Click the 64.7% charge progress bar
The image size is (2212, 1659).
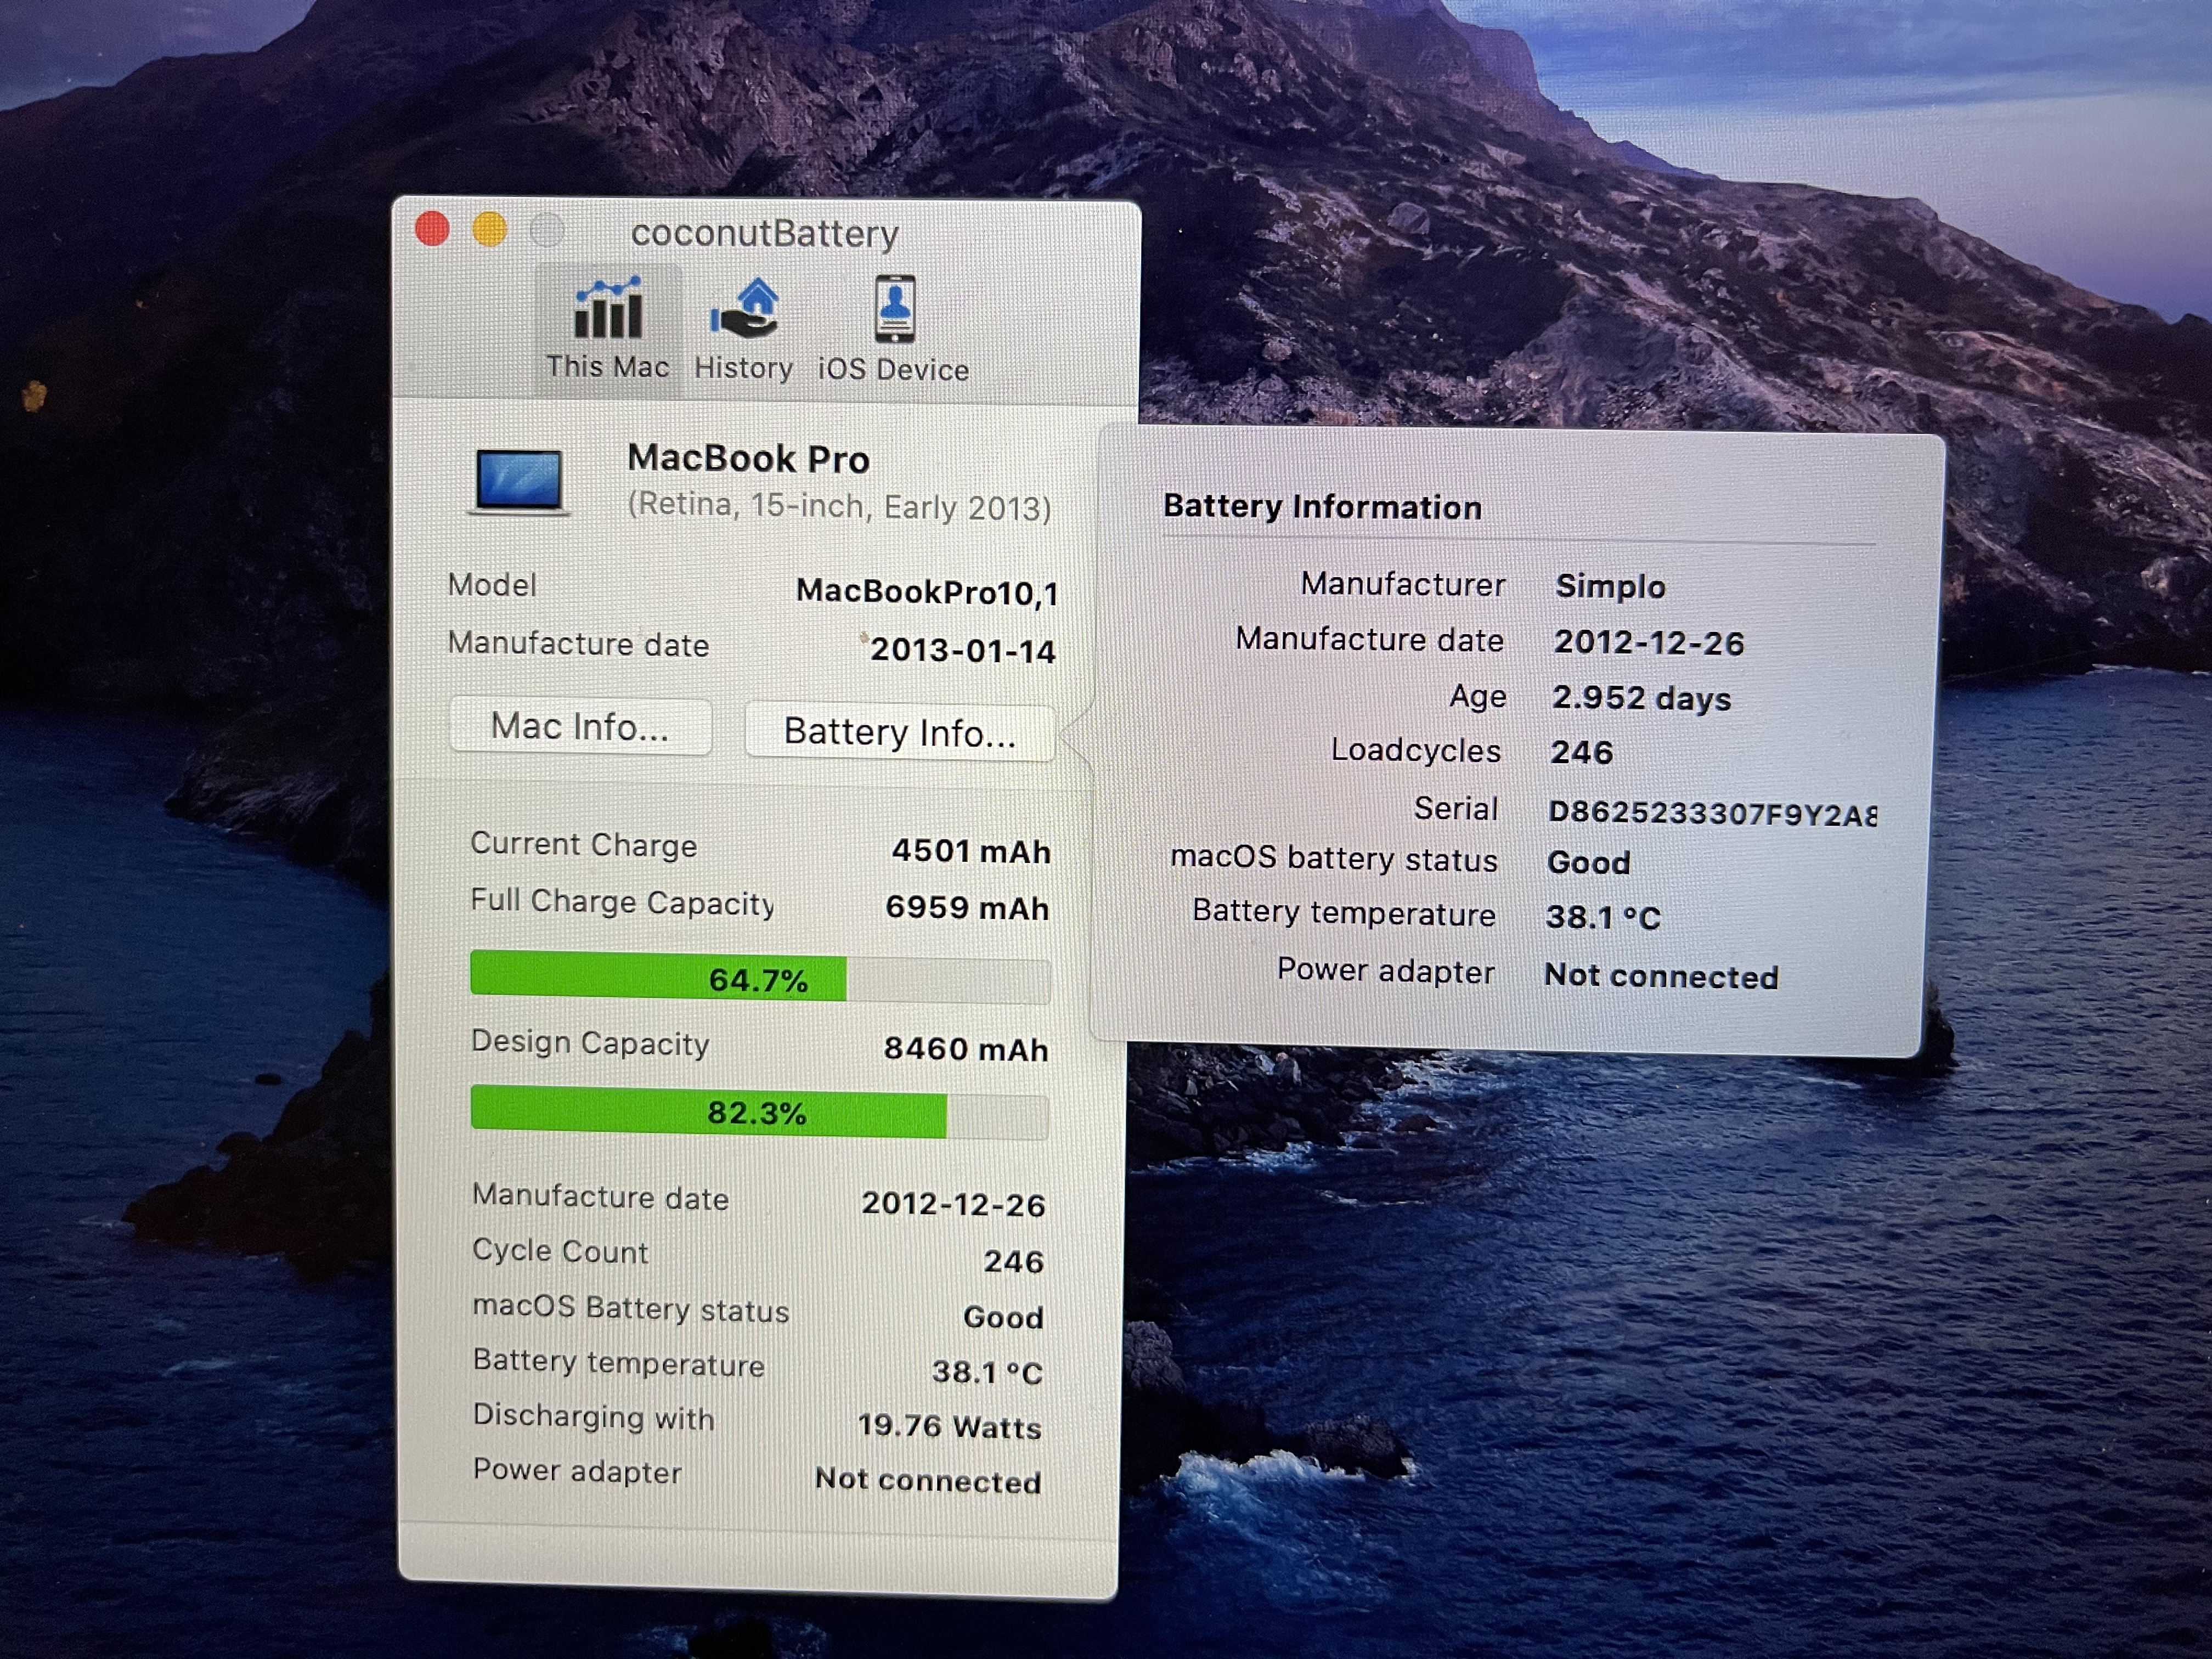[759, 978]
